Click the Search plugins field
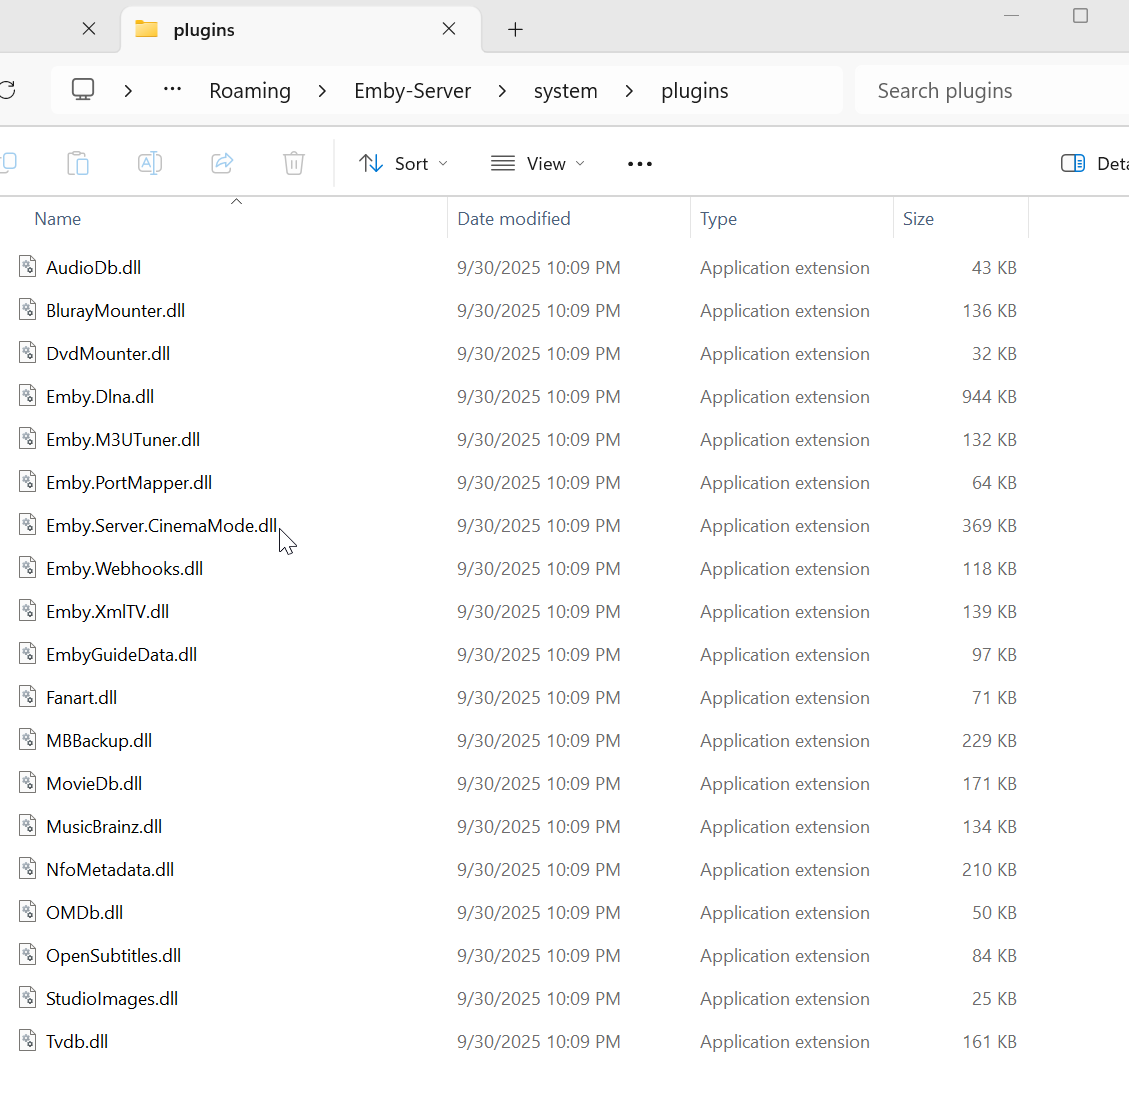The height and width of the screenshot is (1113, 1129). [x=990, y=91]
